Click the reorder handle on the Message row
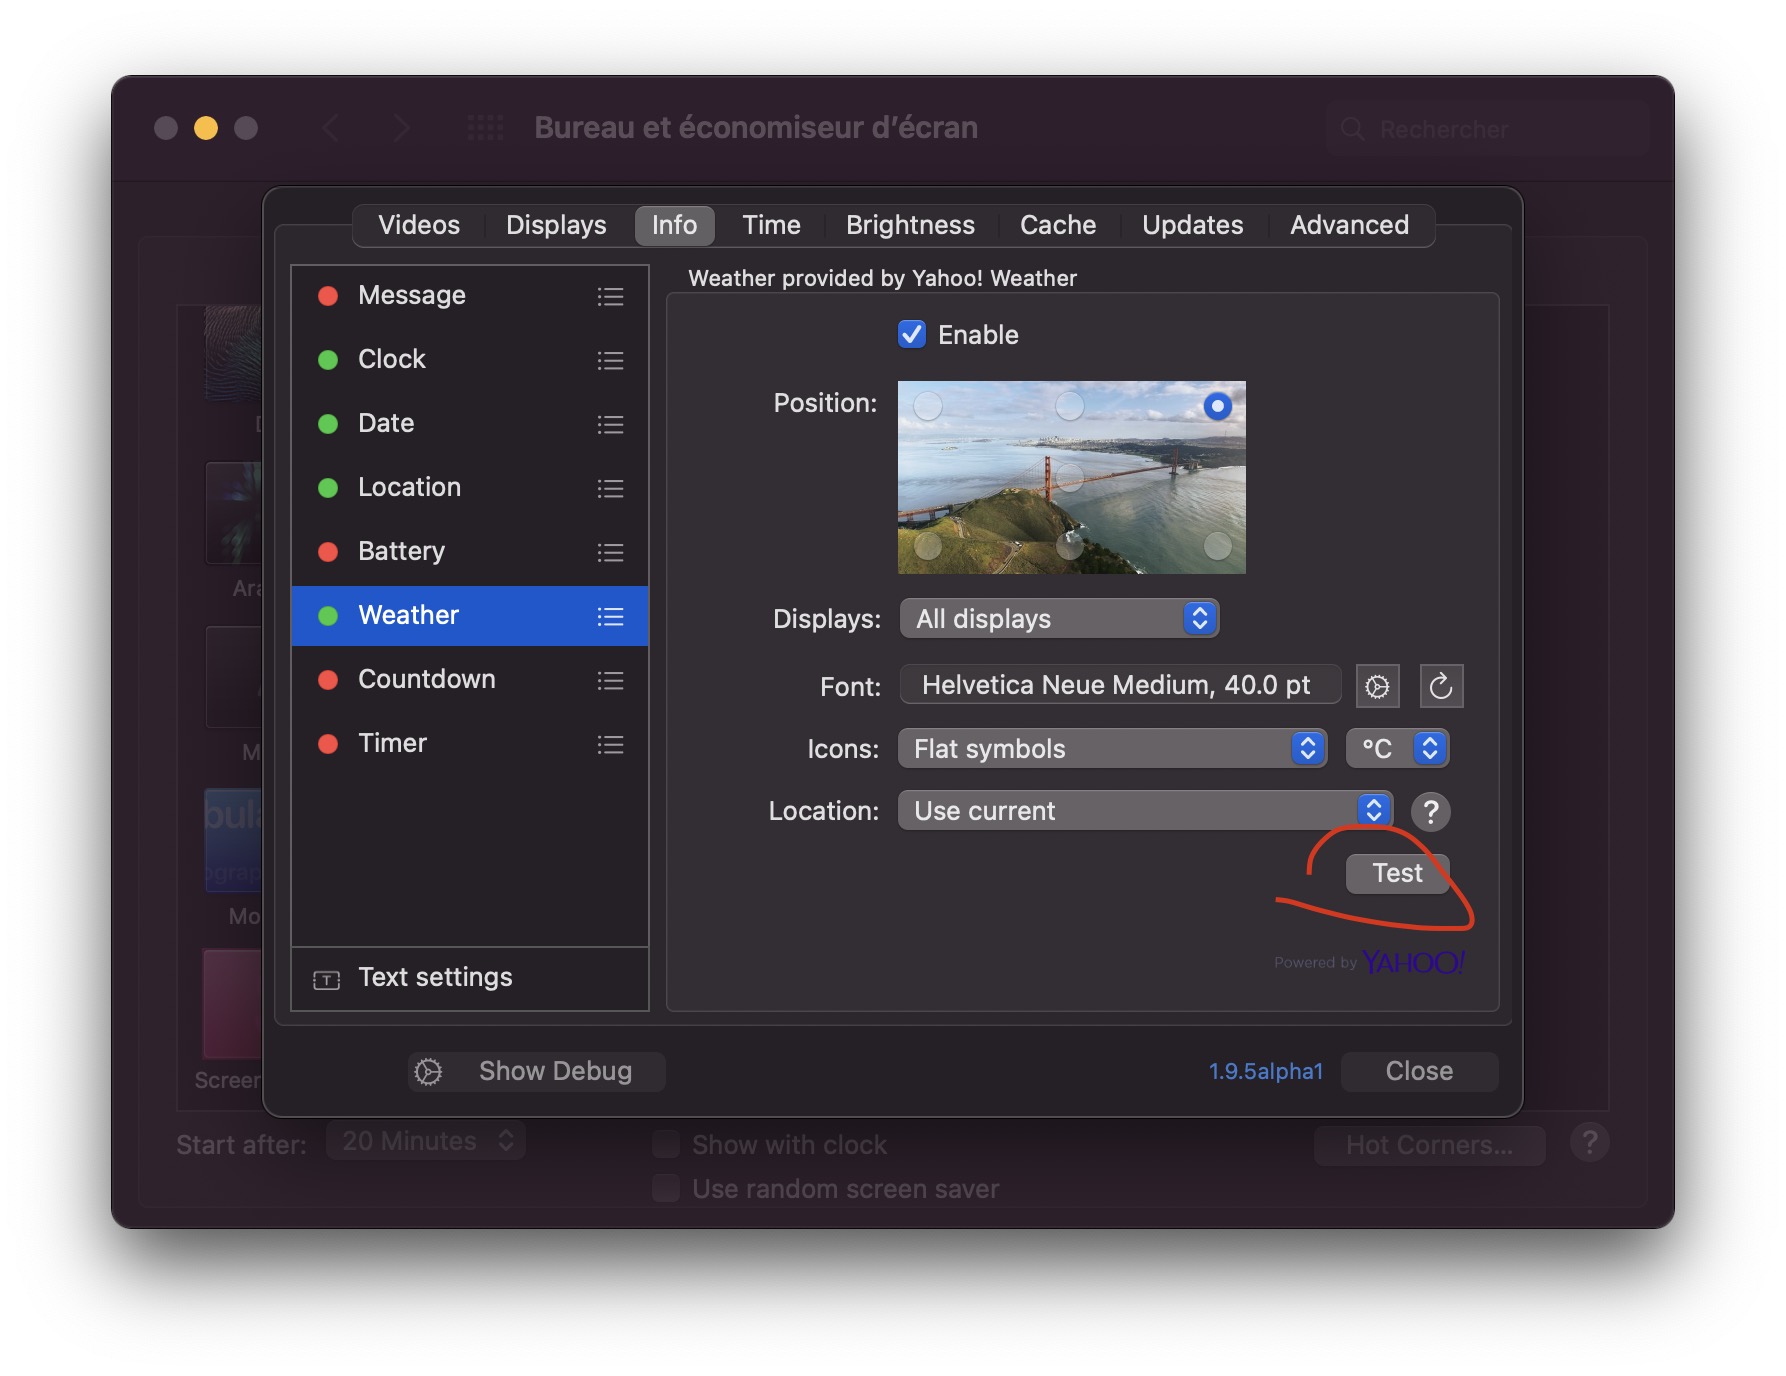This screenshot has height=1376, width=1786. pos(610,296)
